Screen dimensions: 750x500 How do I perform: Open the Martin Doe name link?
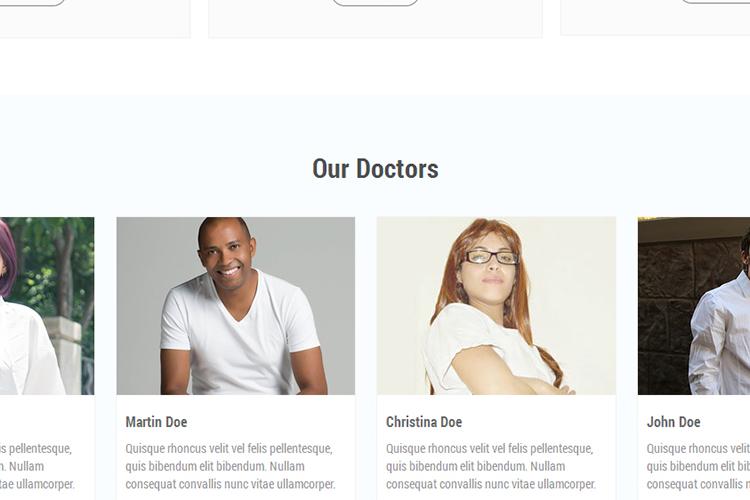point(156,422)
